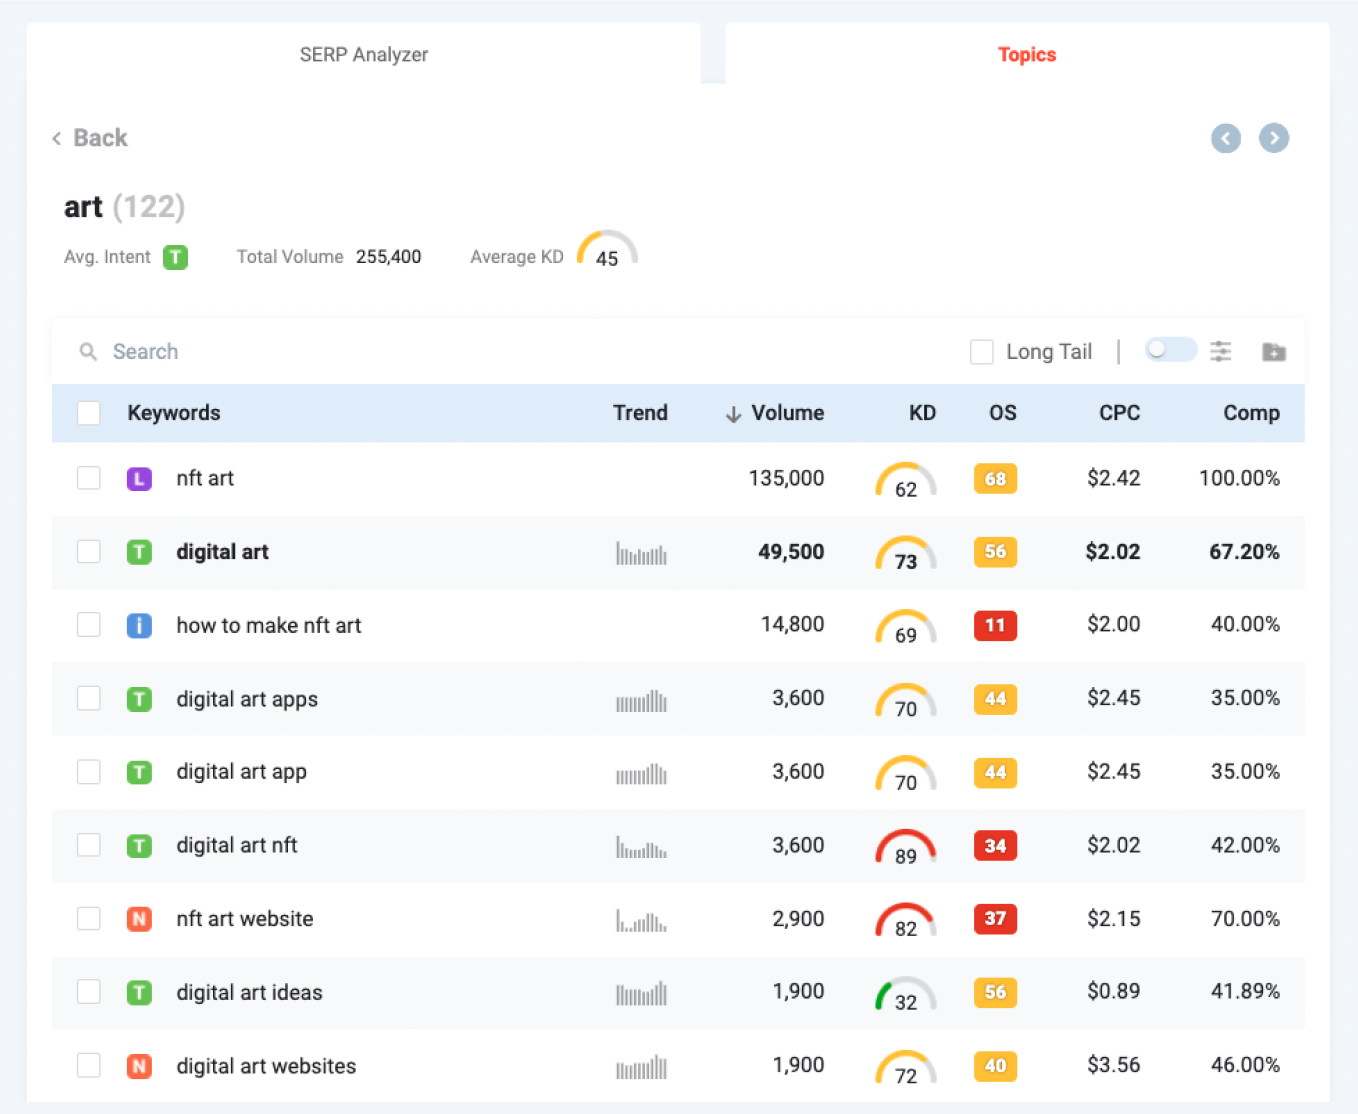Click the orange N icon for nft art website
Image resolution: width=1358 pixels, height=1114 pixels.
click(x=140, y=919)
